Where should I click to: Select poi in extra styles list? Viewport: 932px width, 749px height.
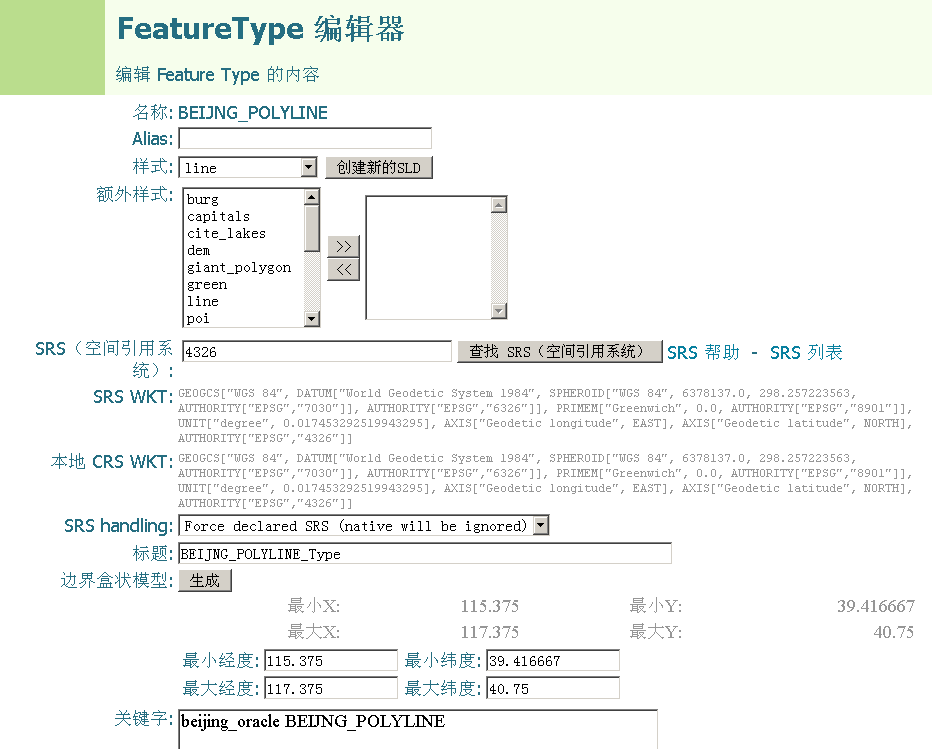(198, 319)
